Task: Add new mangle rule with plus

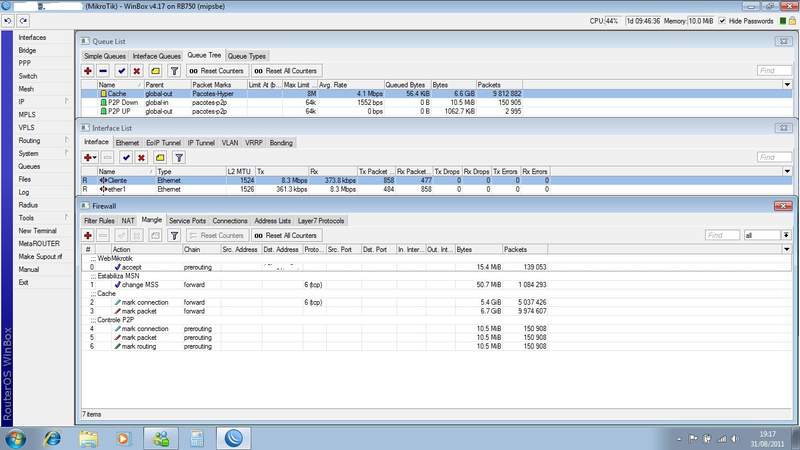Action: pos(88,235)
